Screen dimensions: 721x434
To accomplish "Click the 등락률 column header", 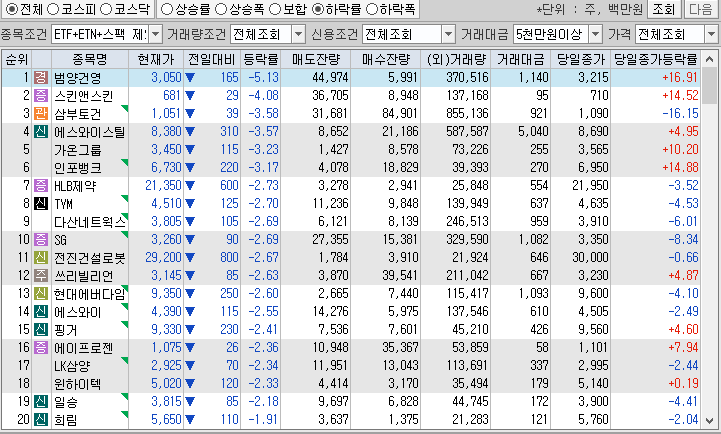I will tap(260, 59).
